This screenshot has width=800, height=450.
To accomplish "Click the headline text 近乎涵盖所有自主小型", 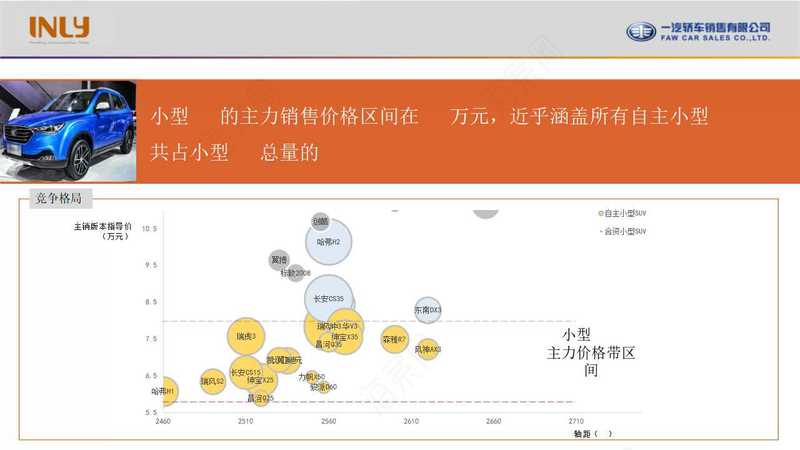I will tap(609, 116).
